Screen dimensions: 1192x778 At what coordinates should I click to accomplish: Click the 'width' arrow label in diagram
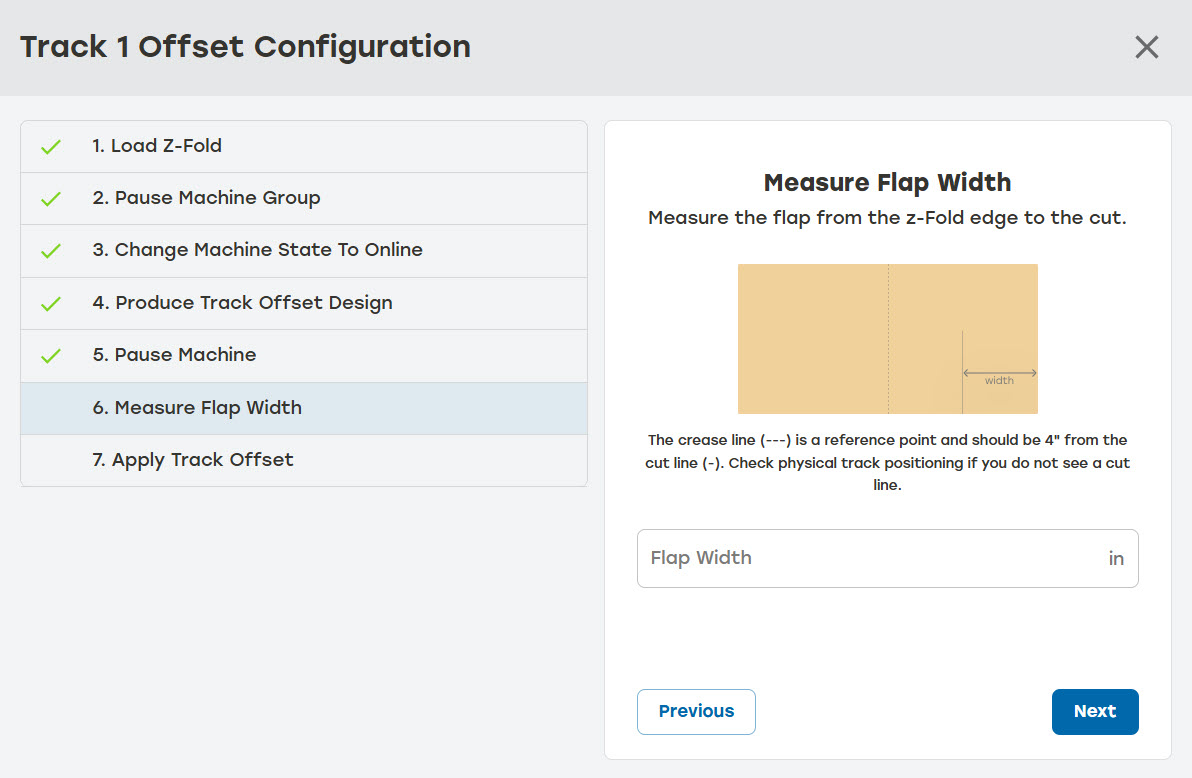pos(999,380)
